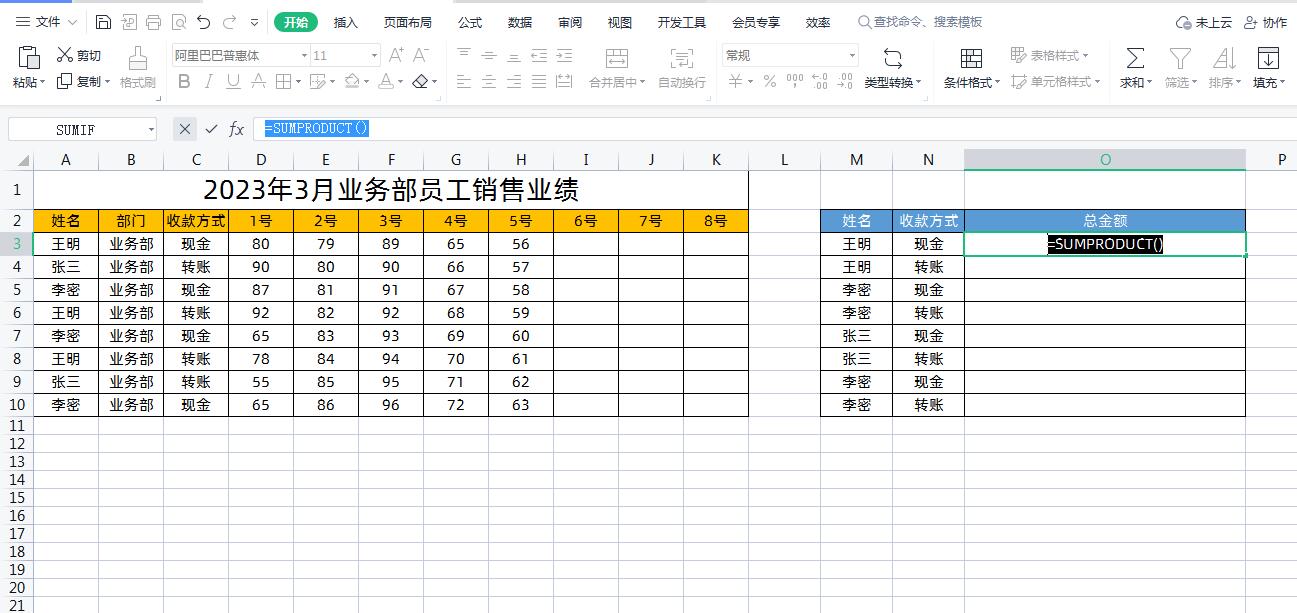Viewport: 1297px width, 613px height.
Task: Click the Collaborate (协作) button
Action: click(x=1265, y=22)
